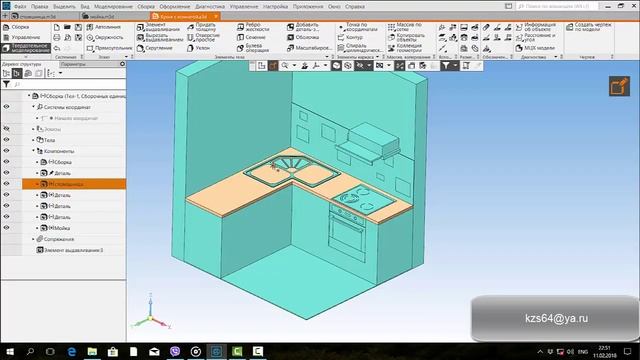This screenshot has height=360, width=640.
Task: Expand the Эскизы tree node
Action: (x=33, y=129)
